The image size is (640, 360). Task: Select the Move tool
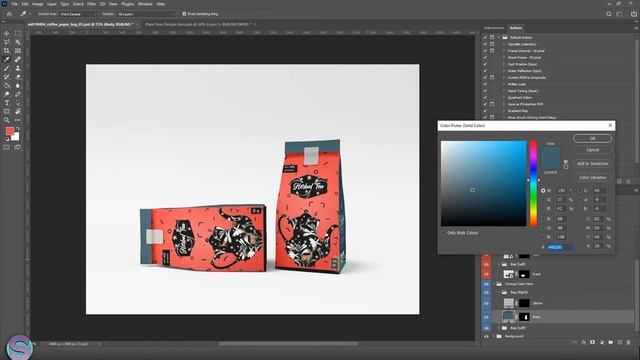7,33
